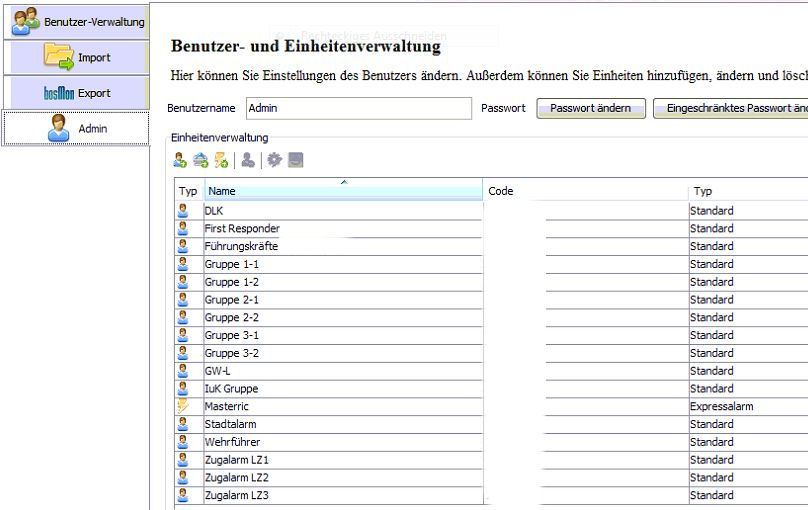This screenshot has height=510, width=808.
Task: Click the greyed-out gear settings icon
Action: 274,160
